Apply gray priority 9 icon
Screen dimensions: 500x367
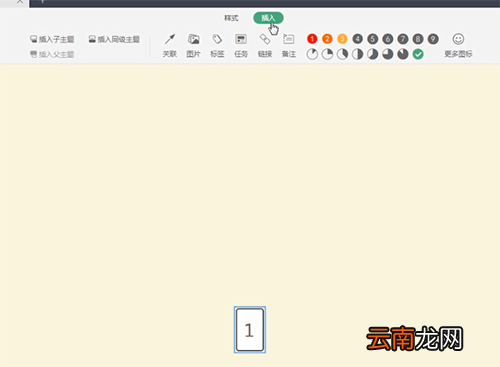click(433, 39)
